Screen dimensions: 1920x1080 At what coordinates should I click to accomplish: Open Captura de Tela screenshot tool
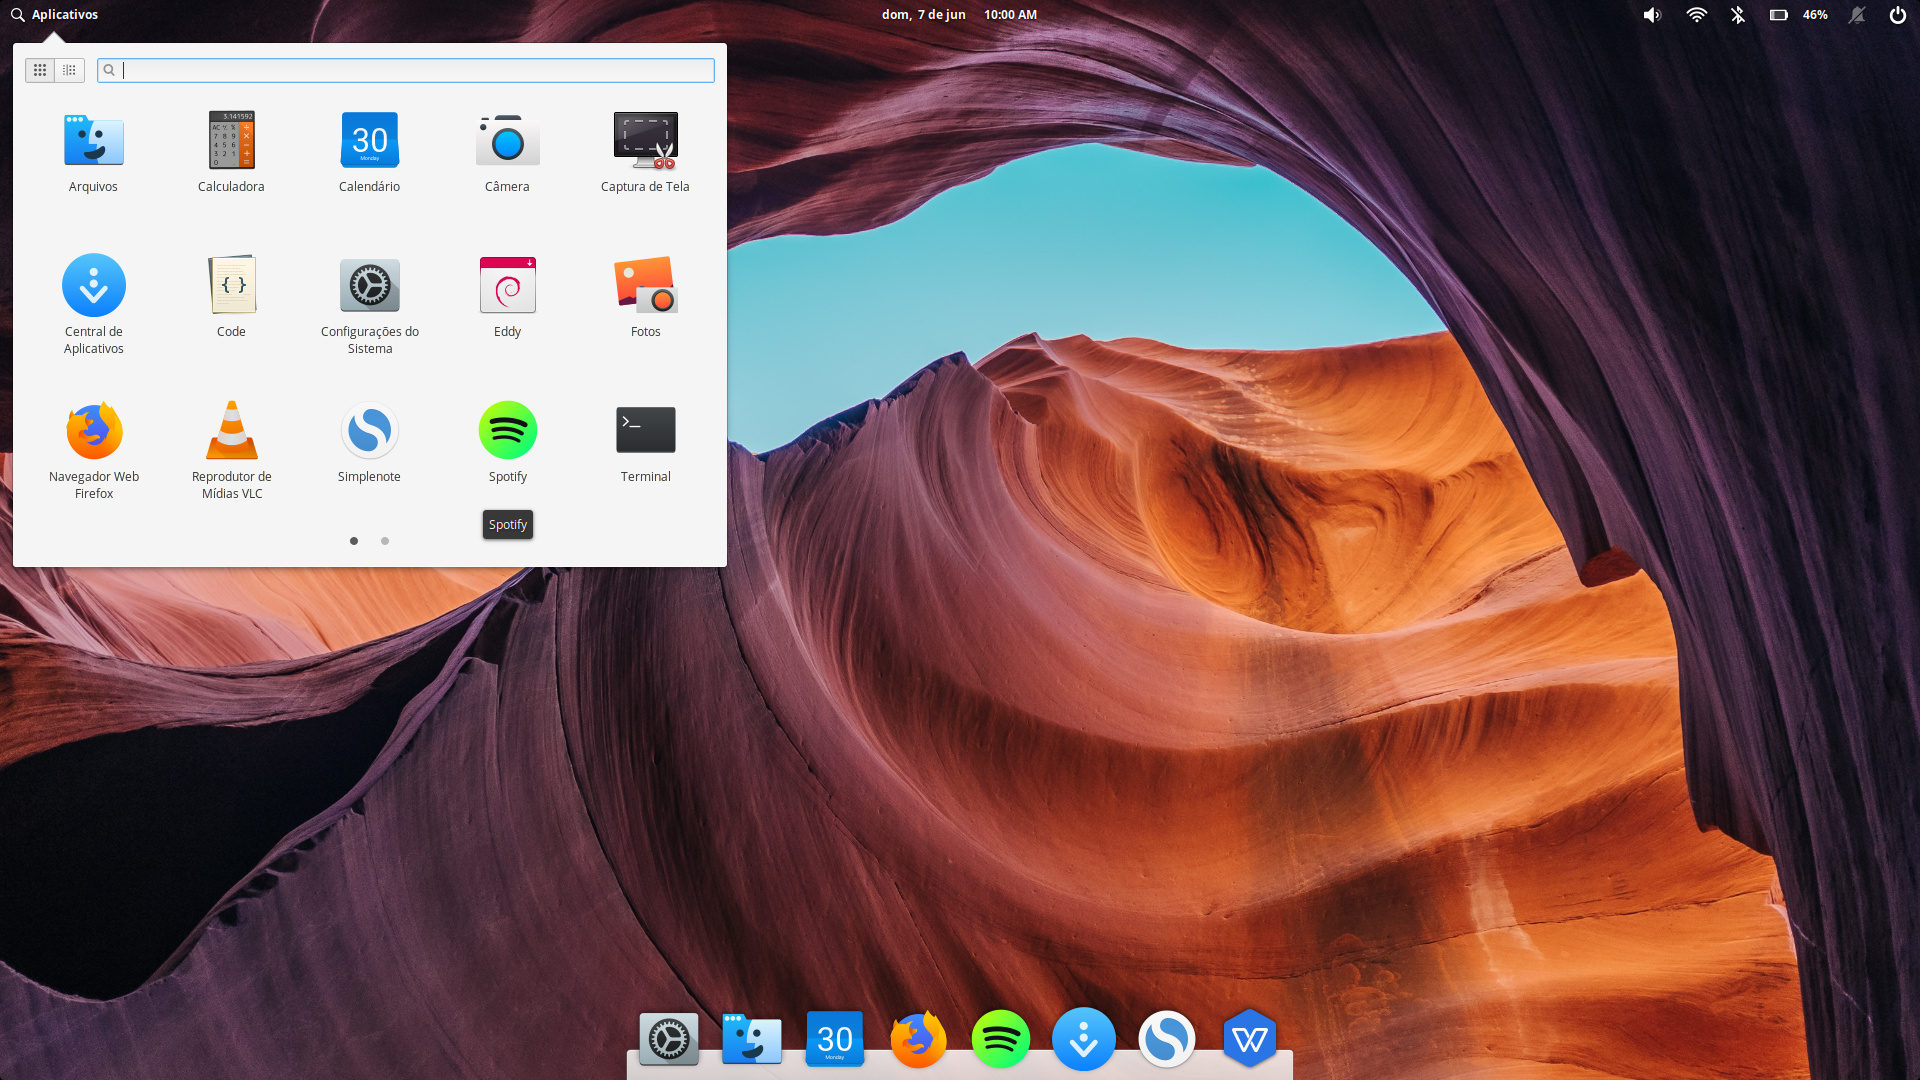[645, 141]
